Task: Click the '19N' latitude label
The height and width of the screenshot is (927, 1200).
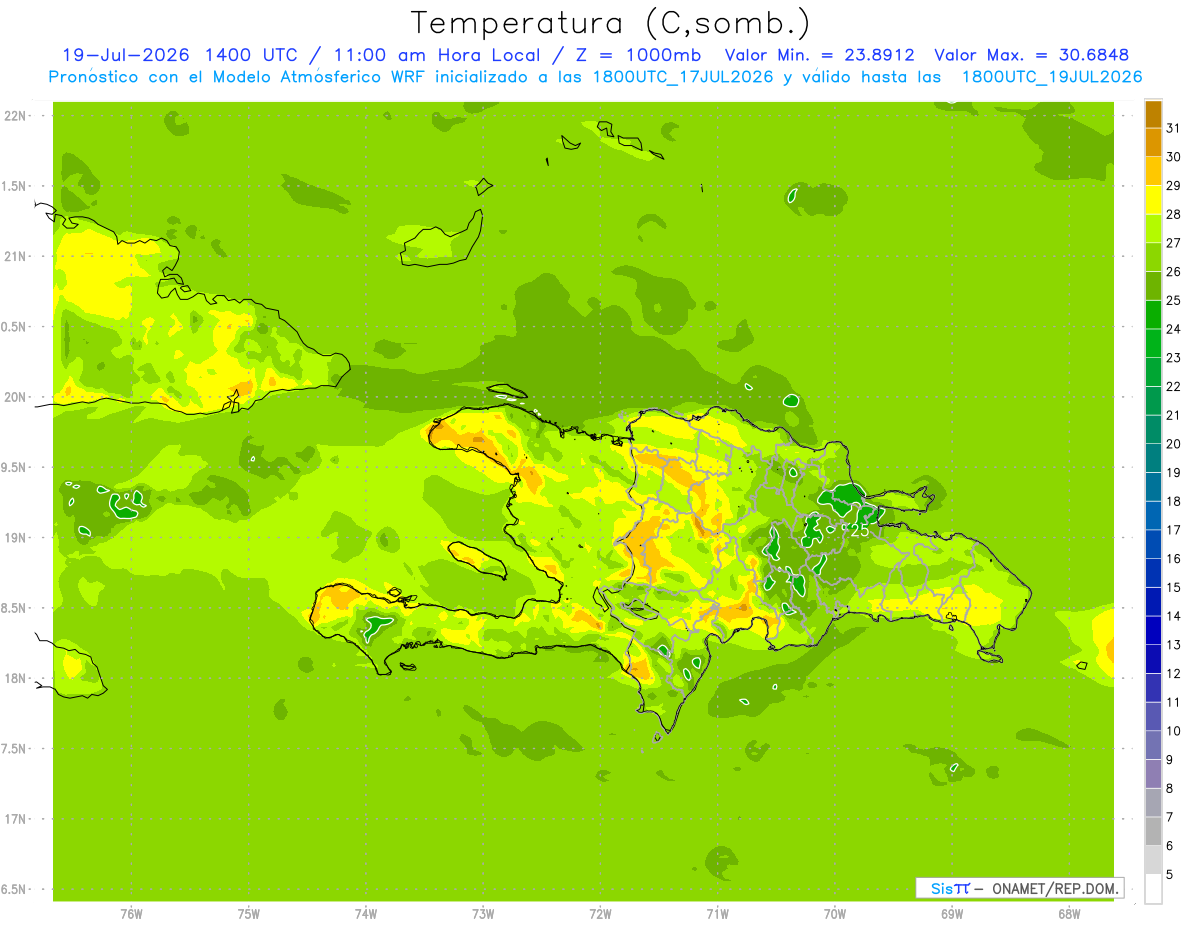Action: click(x=15, y=538)
